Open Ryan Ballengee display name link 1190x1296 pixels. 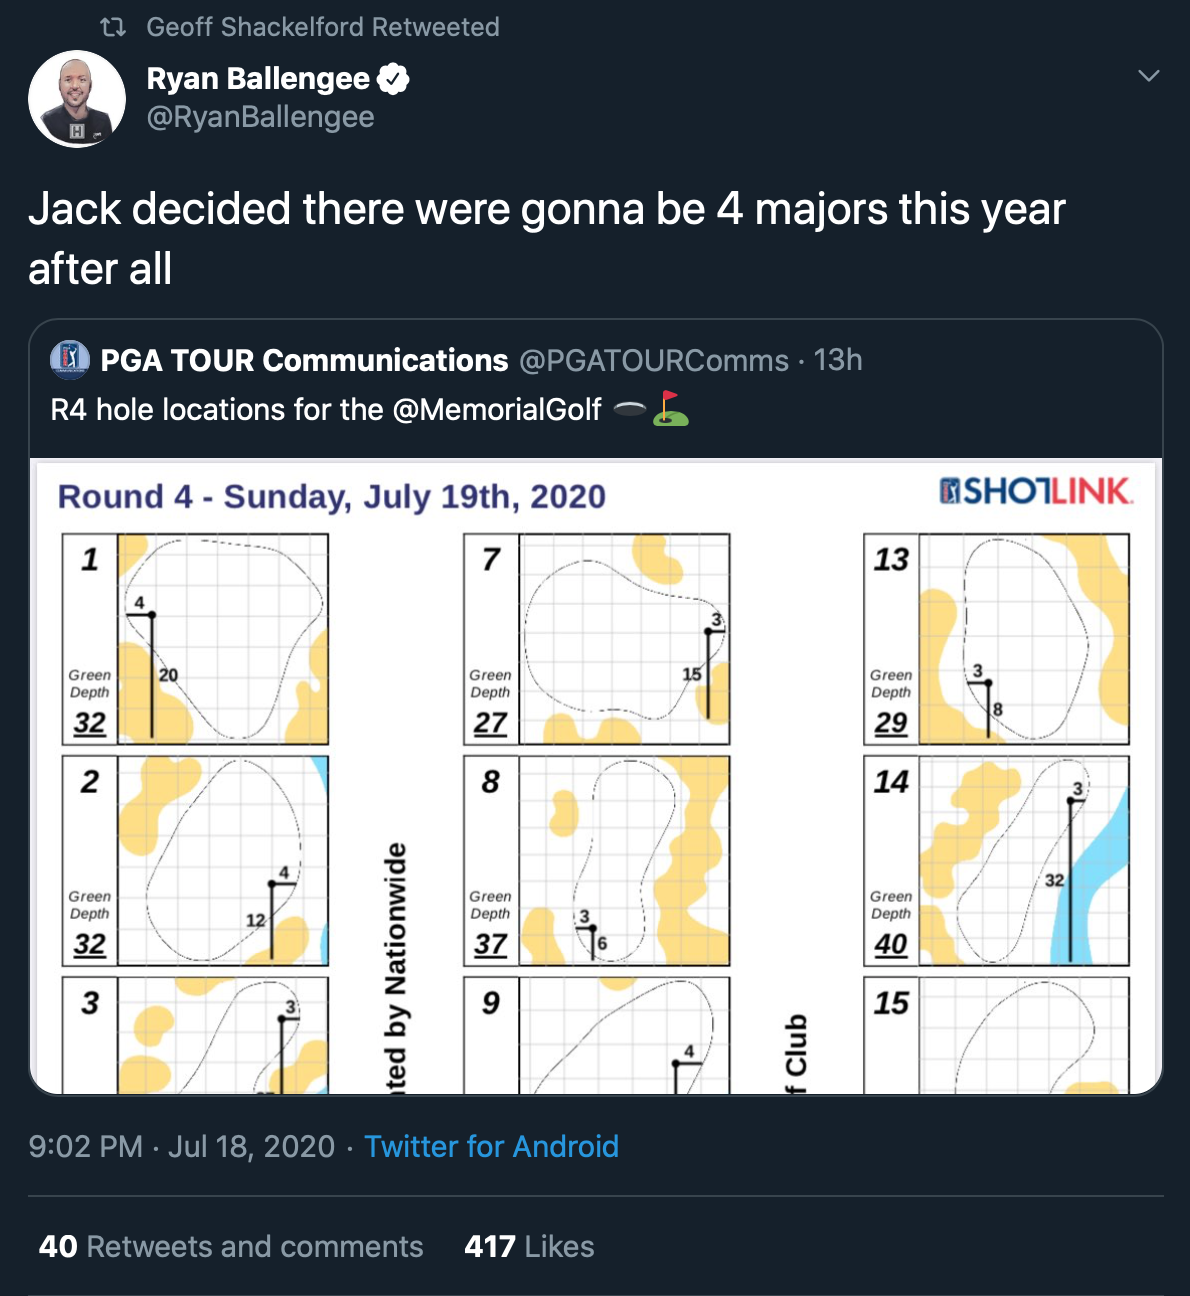tap(258, 78)
